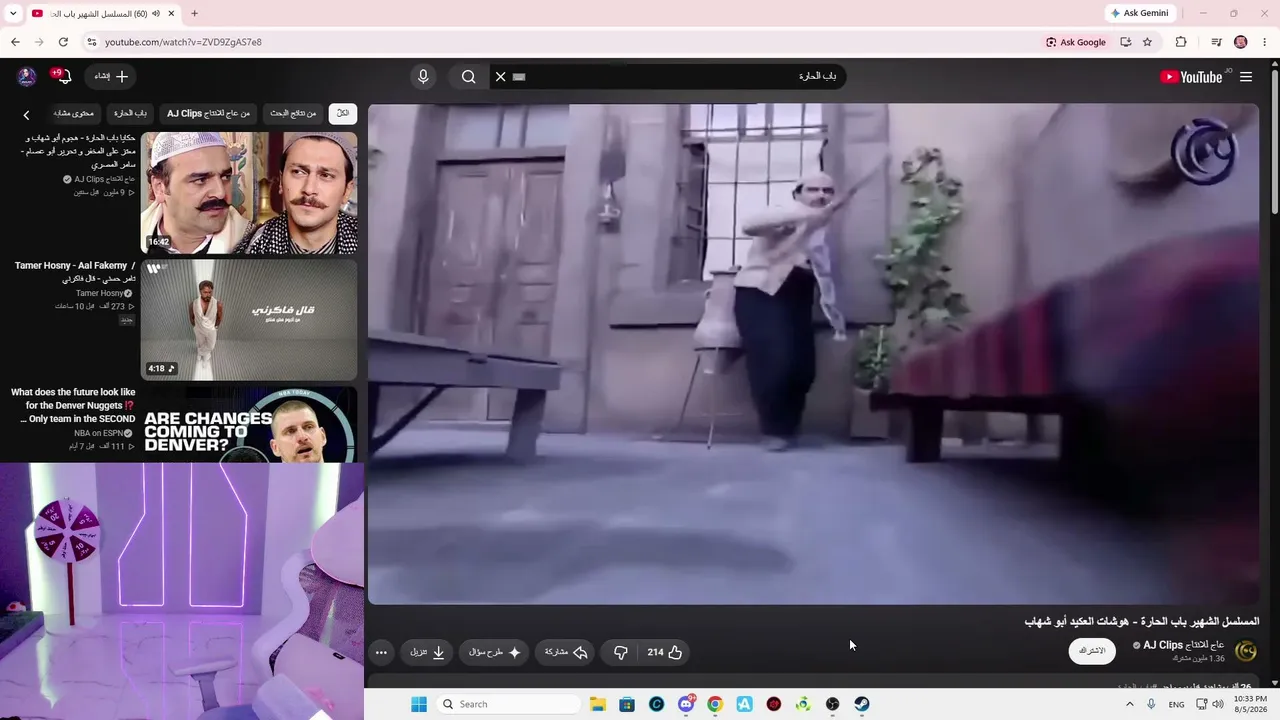Close the current YouTube tab
Viewport: 1280px width, 720px height.
170,13
